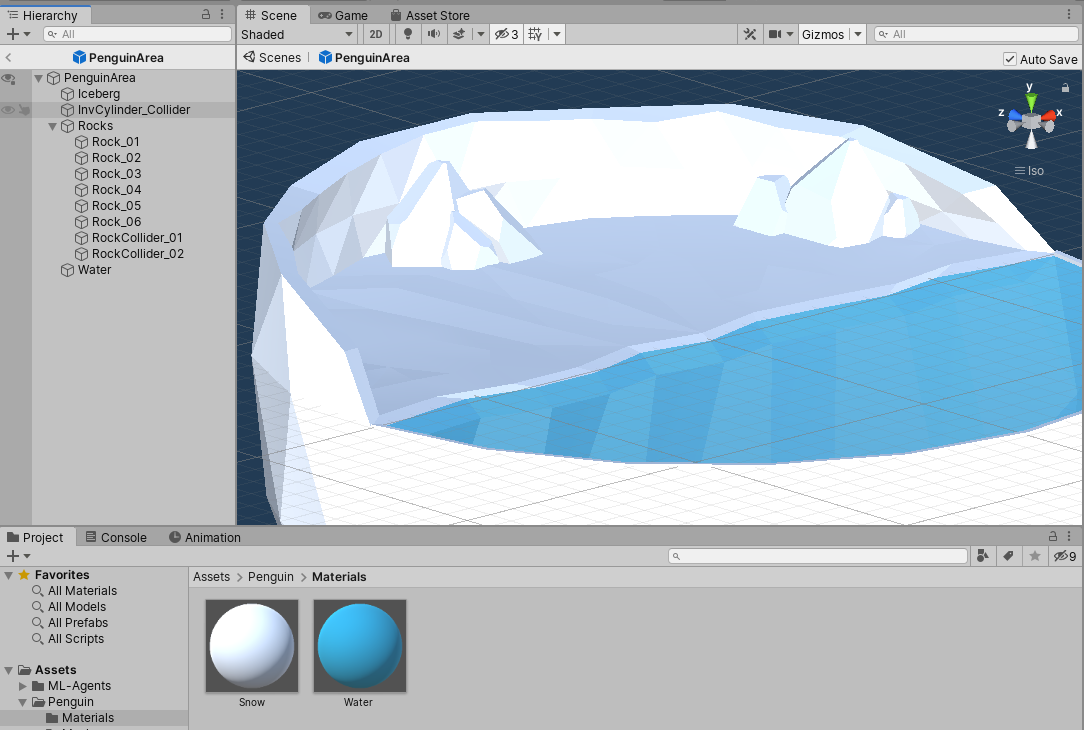Viewport: 1084px width, 730px height.
Task: Toggle 2D view mode
Action: point(375,34)
